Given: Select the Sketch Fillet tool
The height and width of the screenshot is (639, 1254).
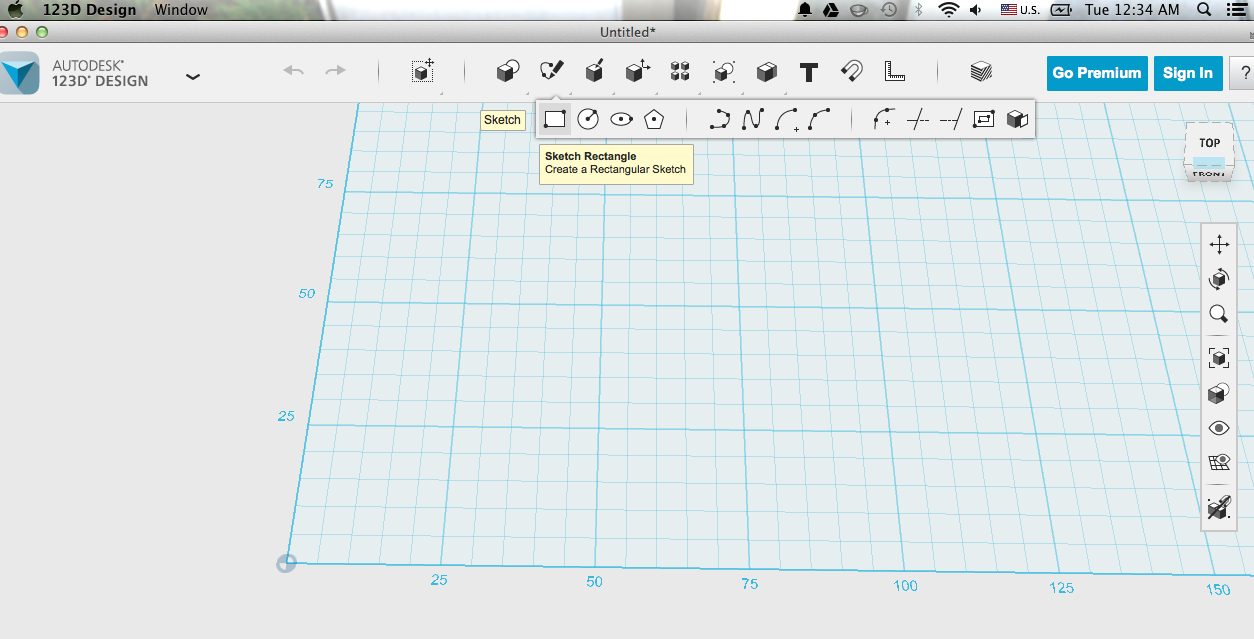Looking at the screenshot, I should 883,120.
